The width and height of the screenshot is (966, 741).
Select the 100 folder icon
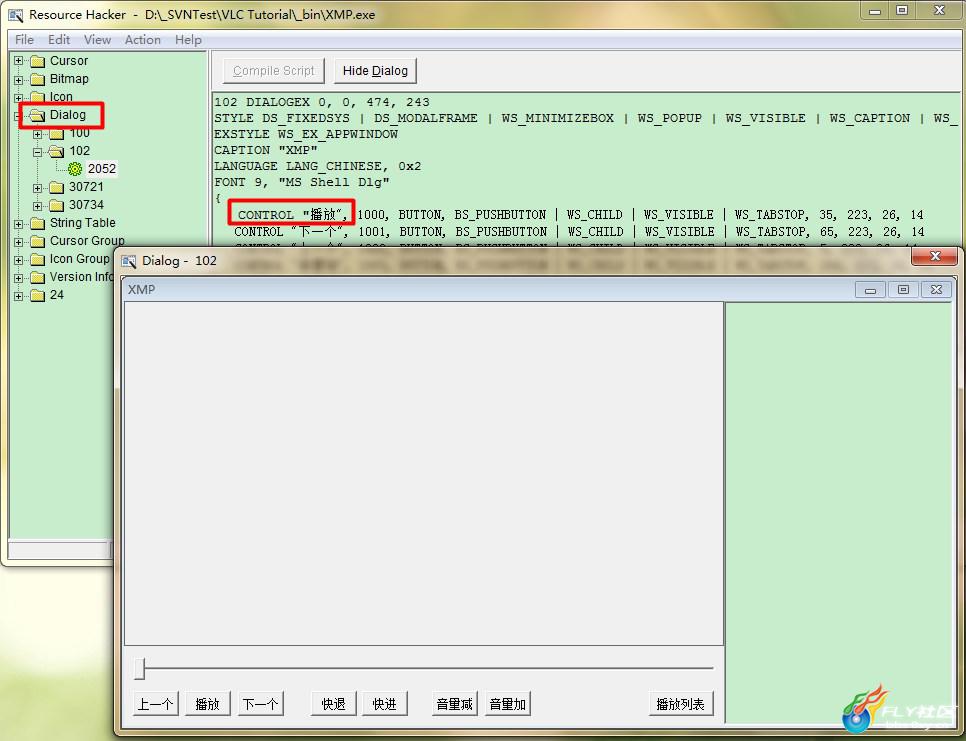click(x=57, y=134)
